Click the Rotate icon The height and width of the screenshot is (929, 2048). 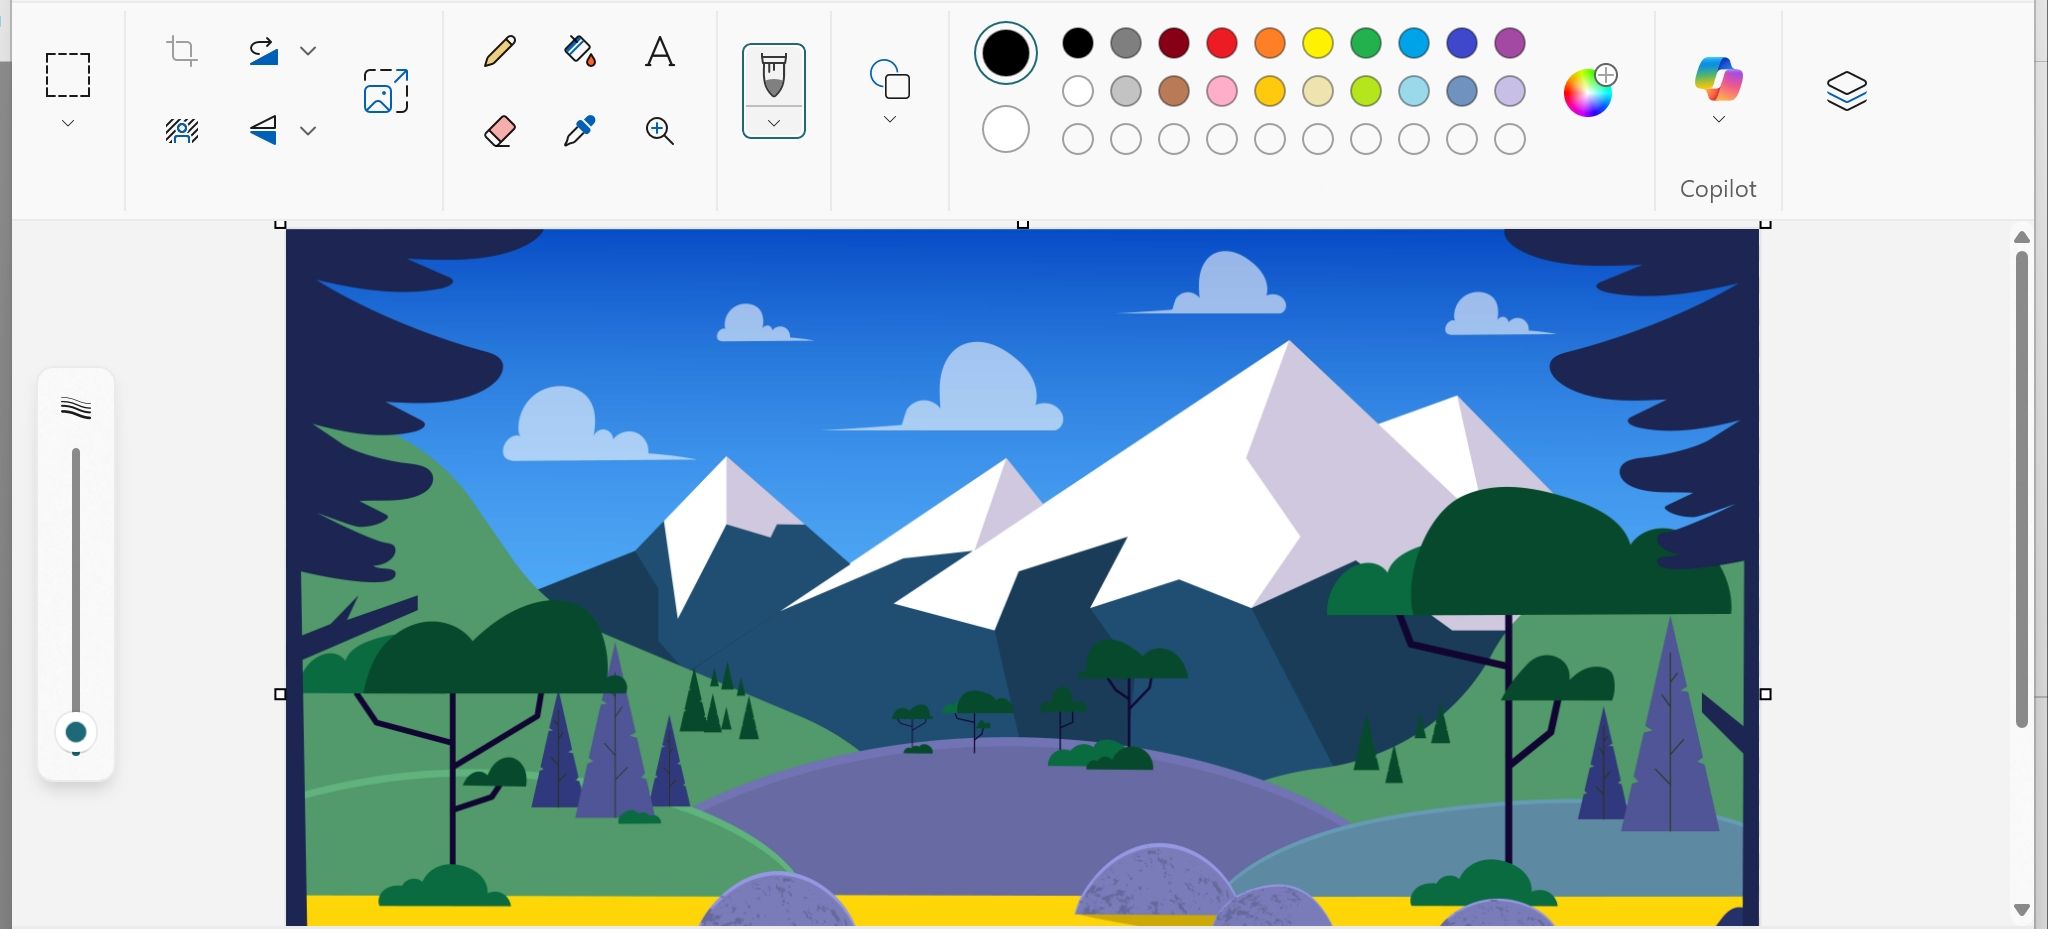tap(264, 51)
